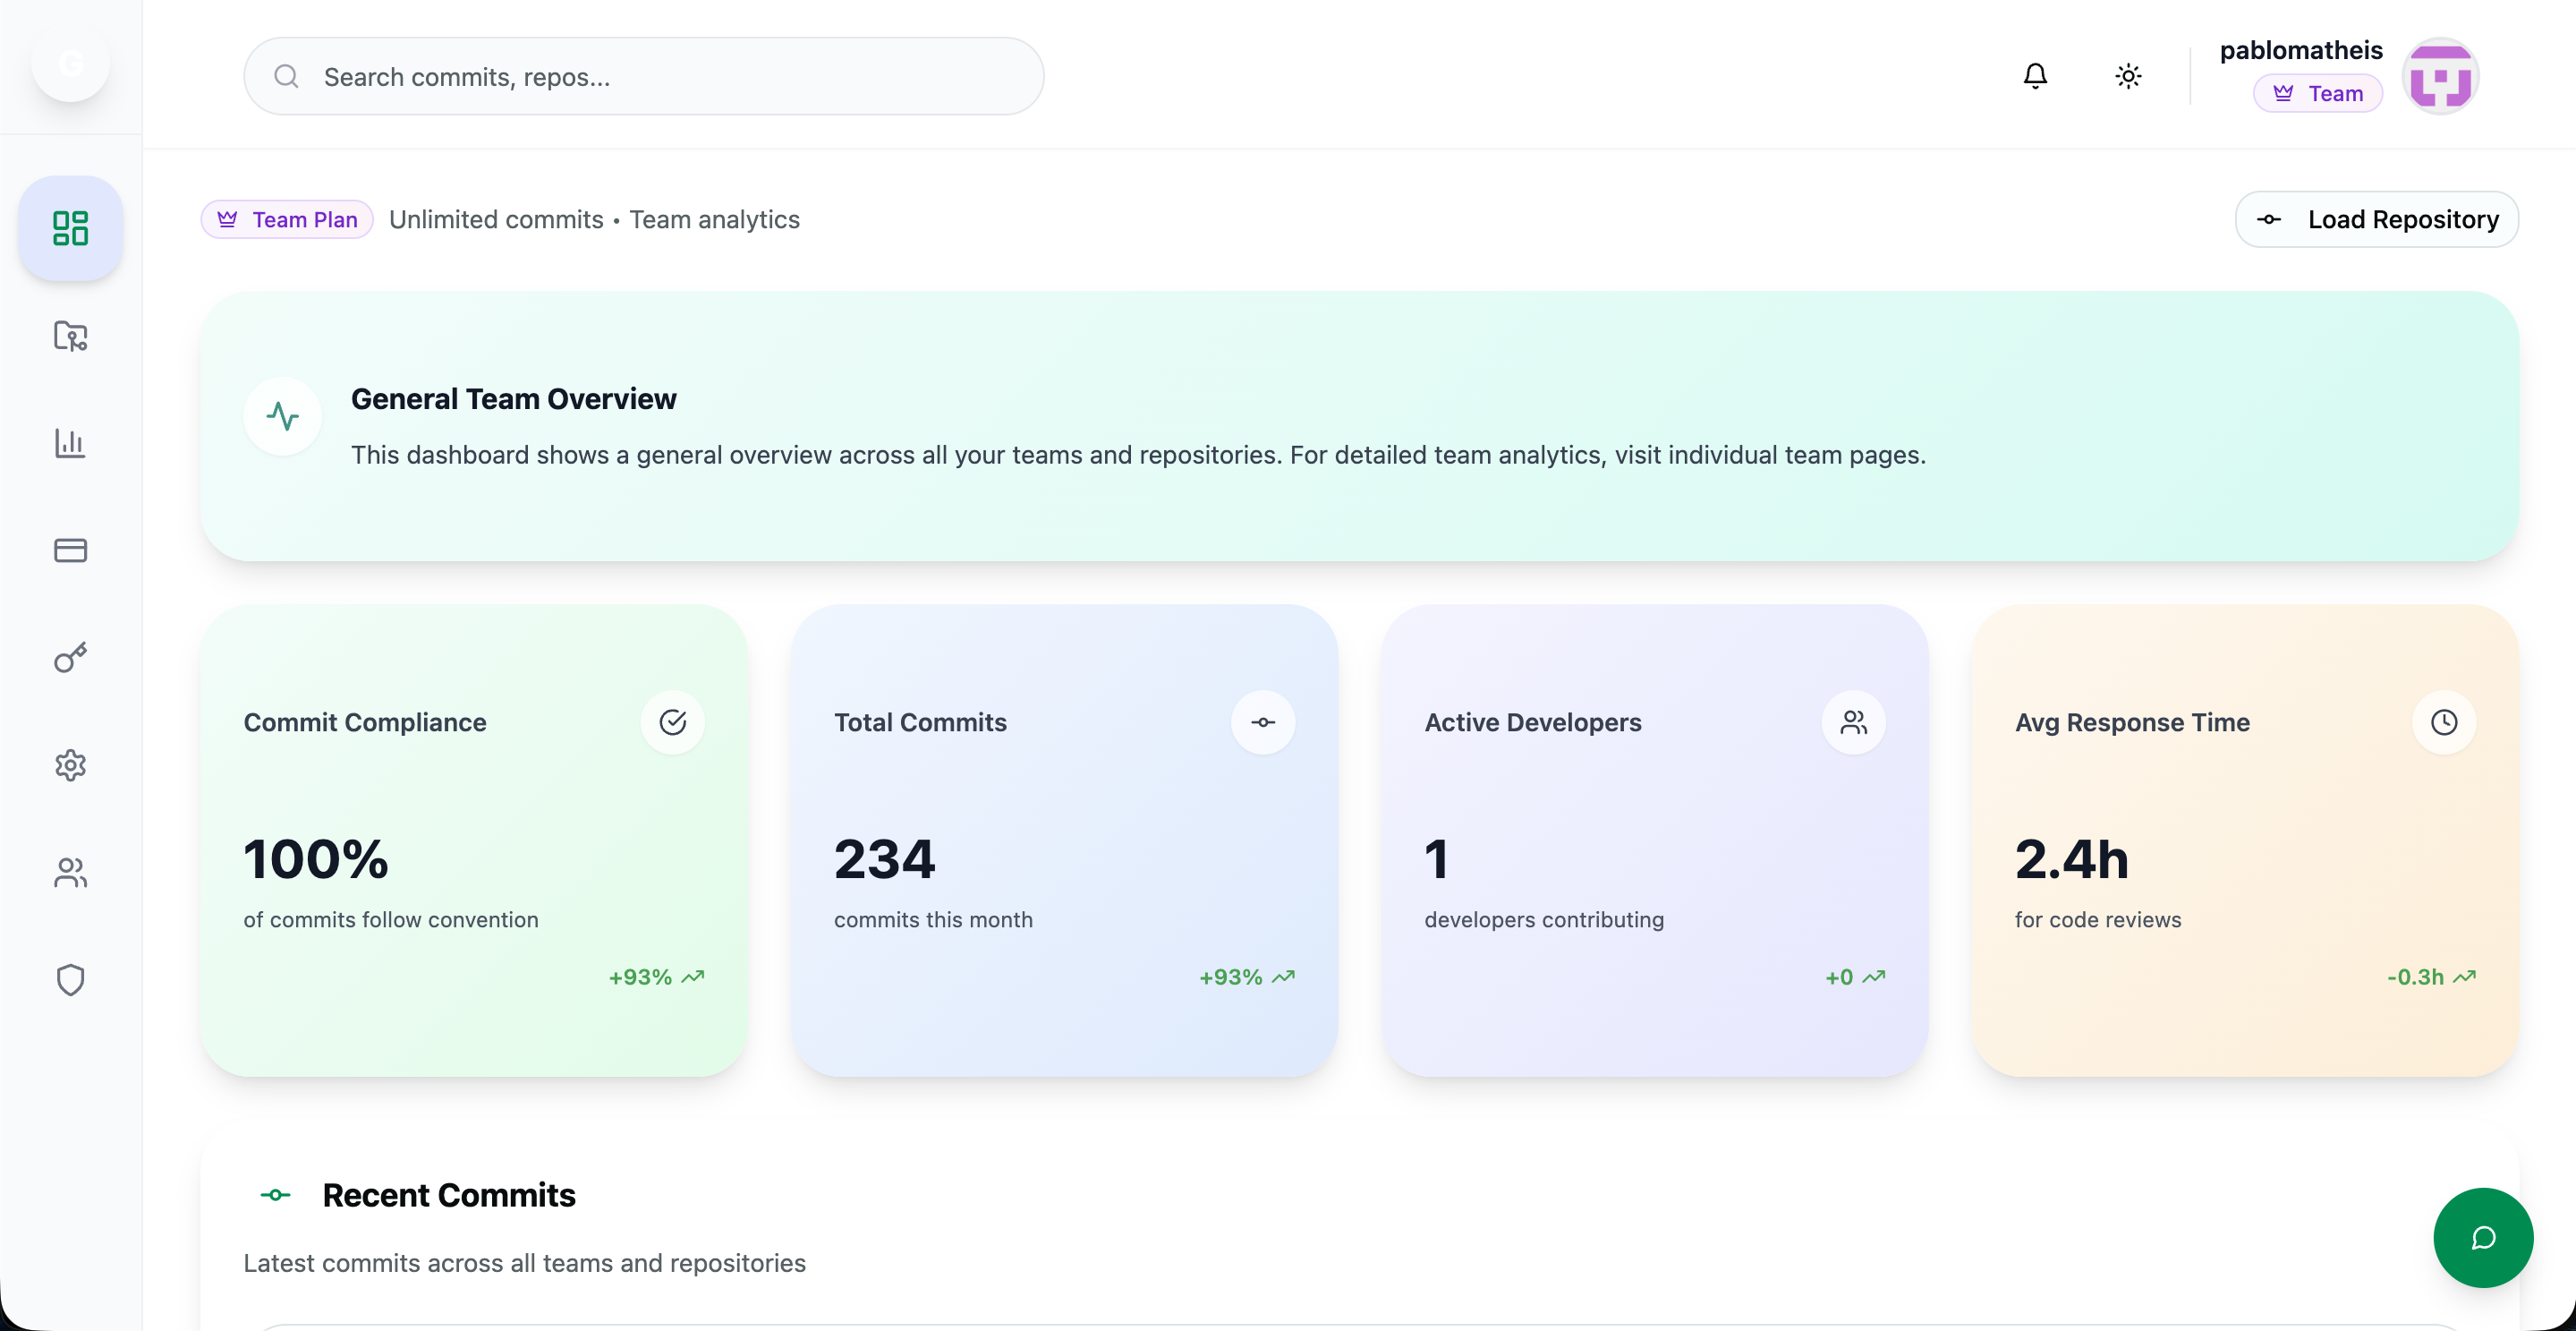Toggle light/dark theme sun icon
This screenshot has width=2576, height=1331.
(2127, 76)
